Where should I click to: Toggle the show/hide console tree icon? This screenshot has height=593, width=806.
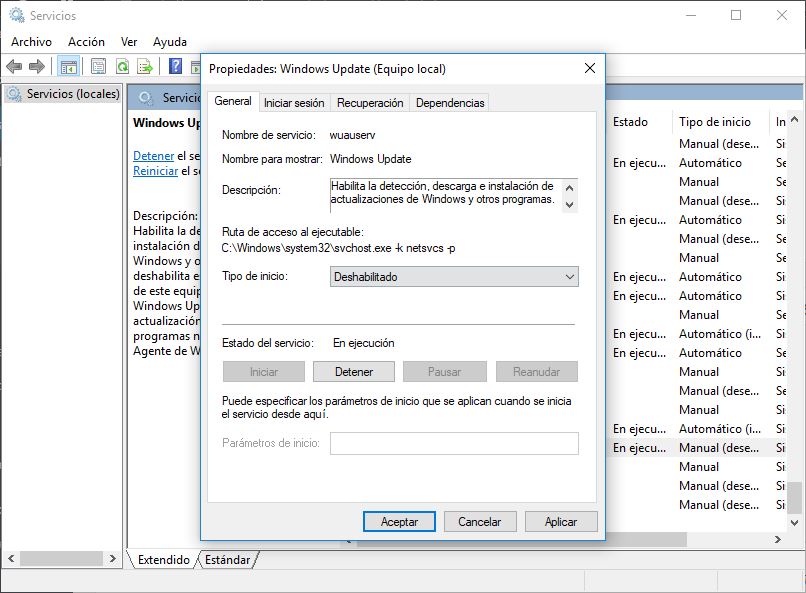coord(68,67)
